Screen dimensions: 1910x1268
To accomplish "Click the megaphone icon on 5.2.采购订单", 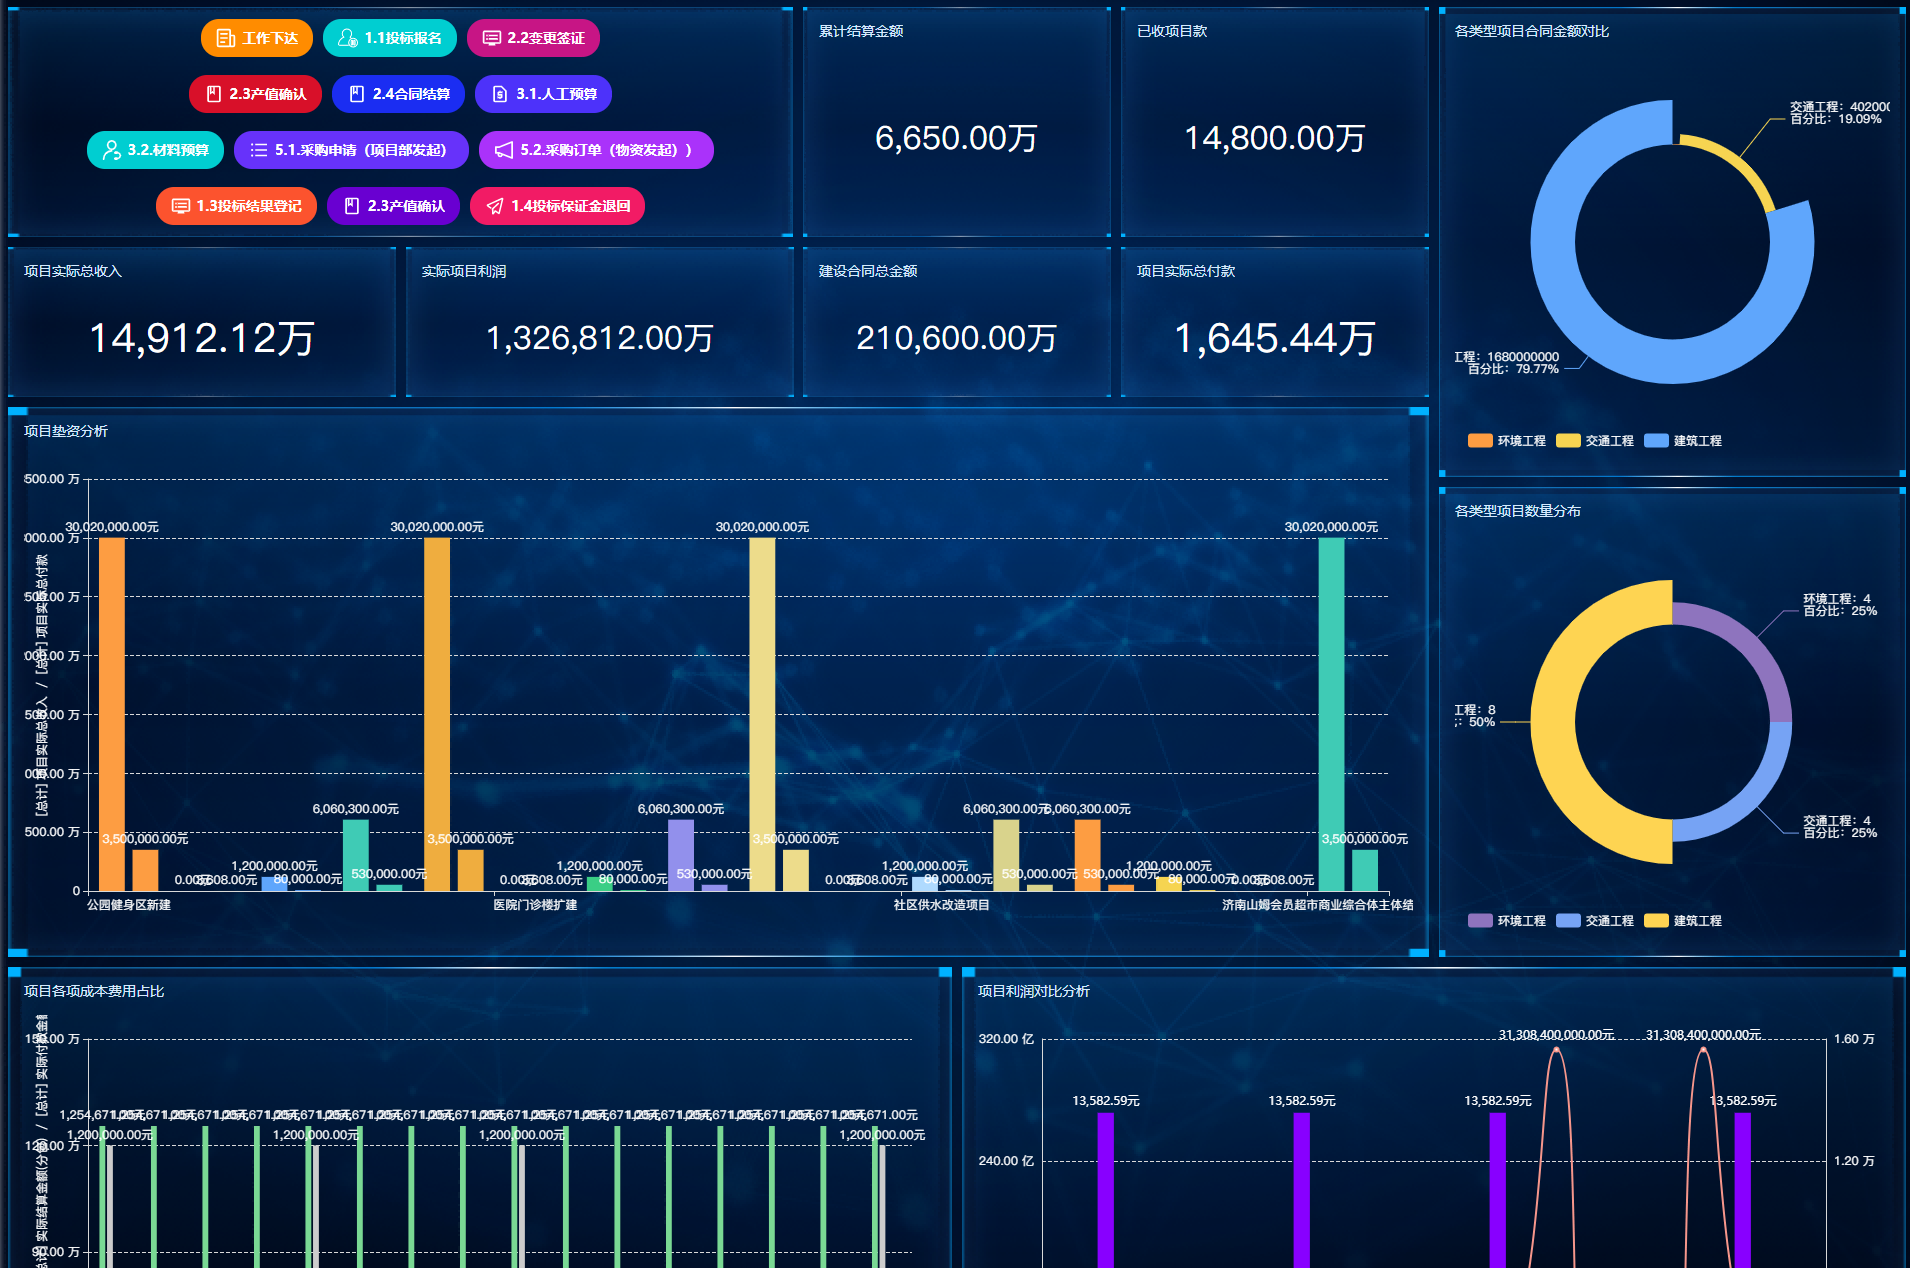I will 504,150.
